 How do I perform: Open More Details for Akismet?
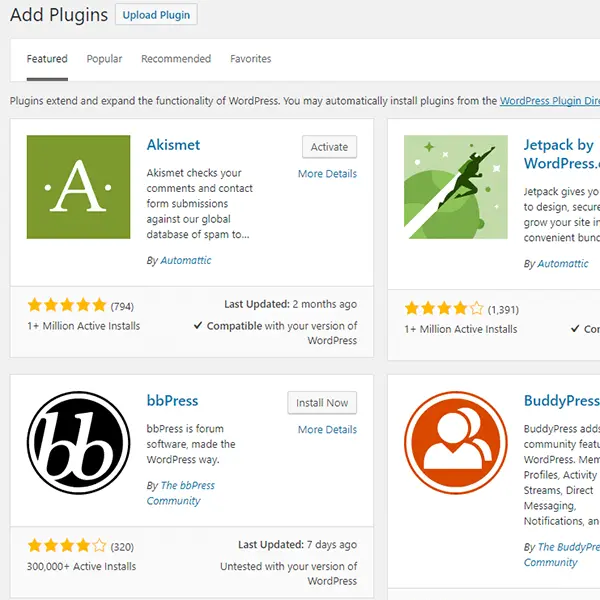pos(327,174)
